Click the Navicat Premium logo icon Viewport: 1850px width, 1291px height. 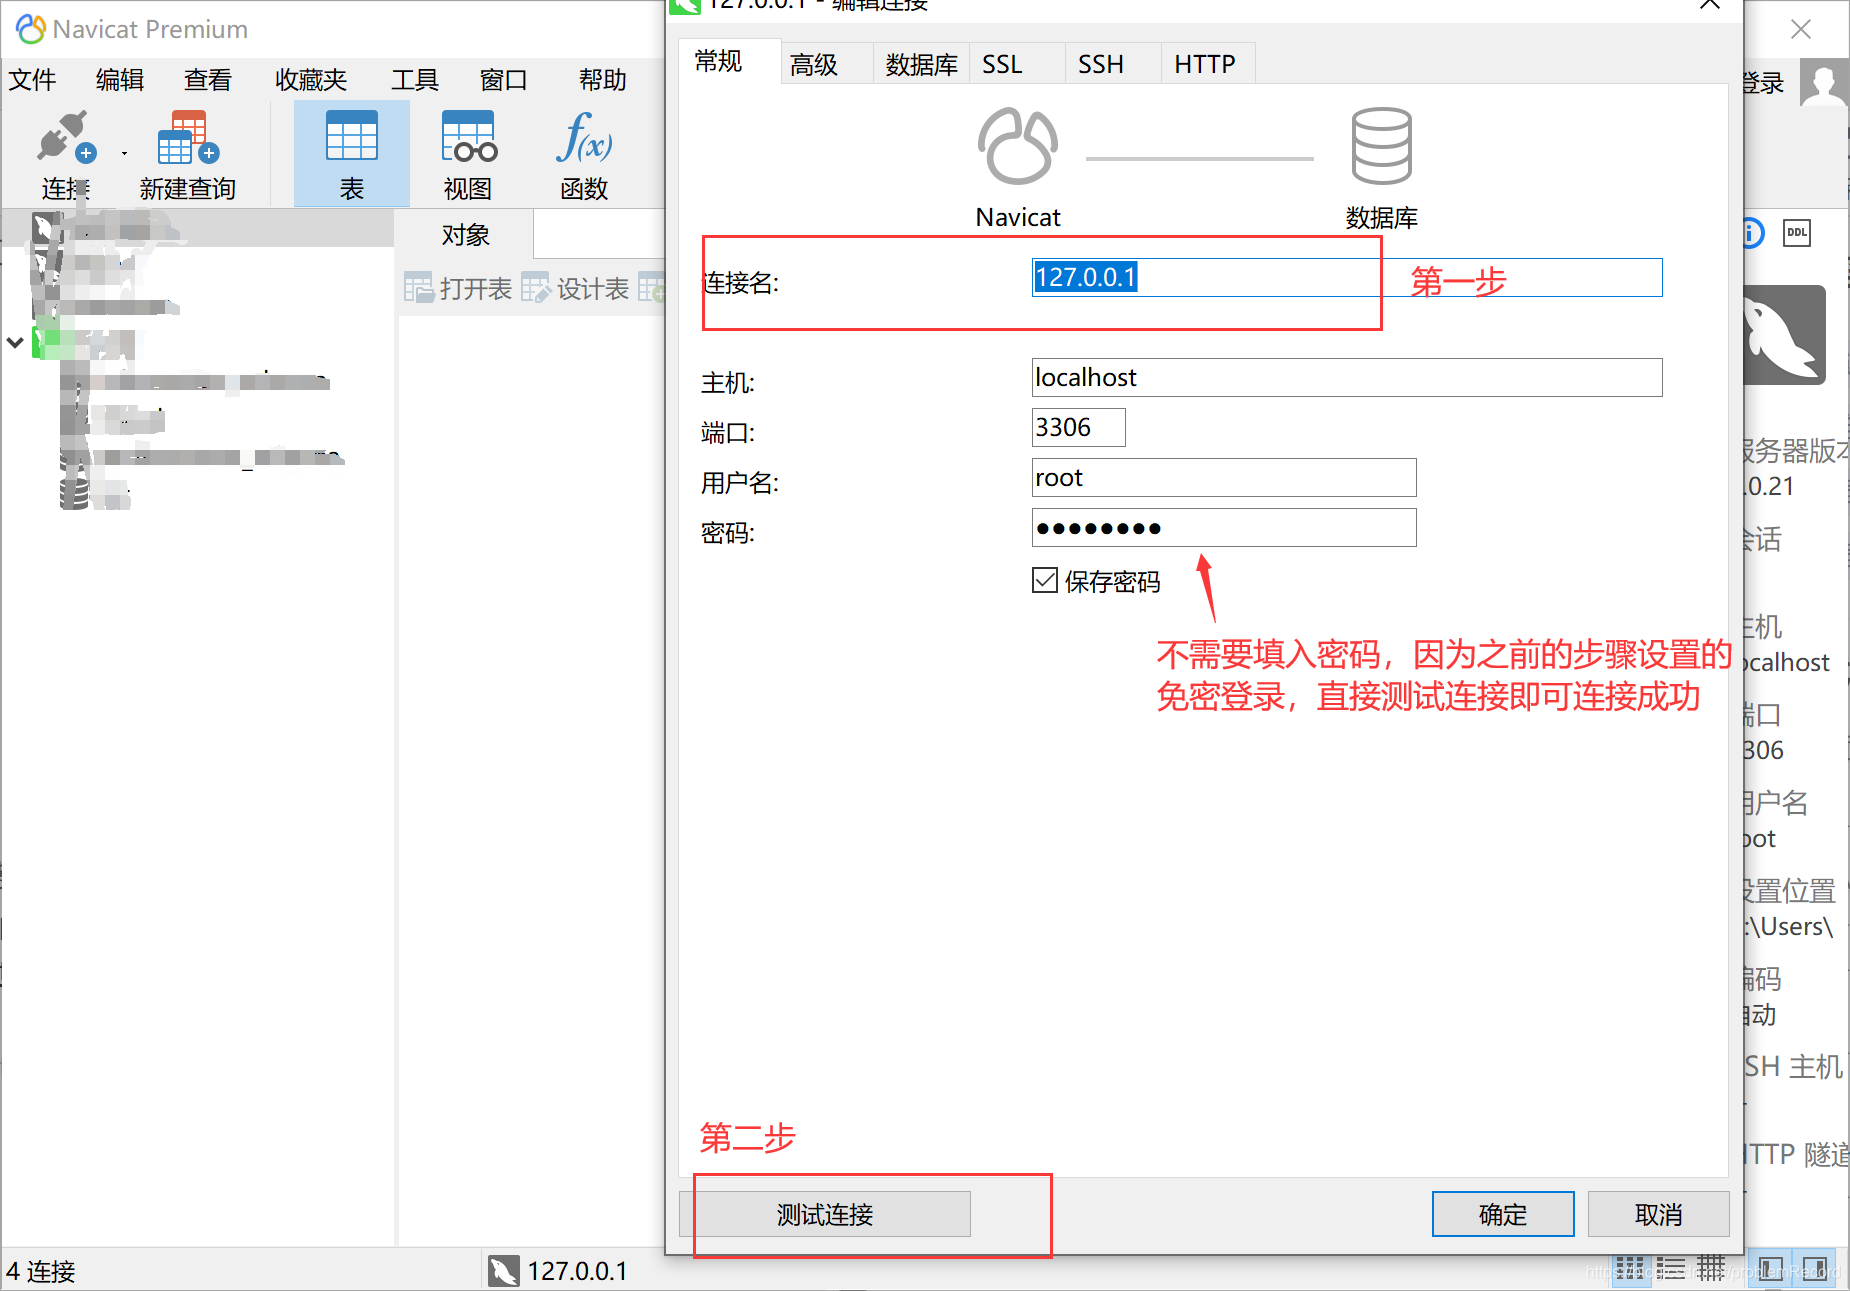click(31, 29)
